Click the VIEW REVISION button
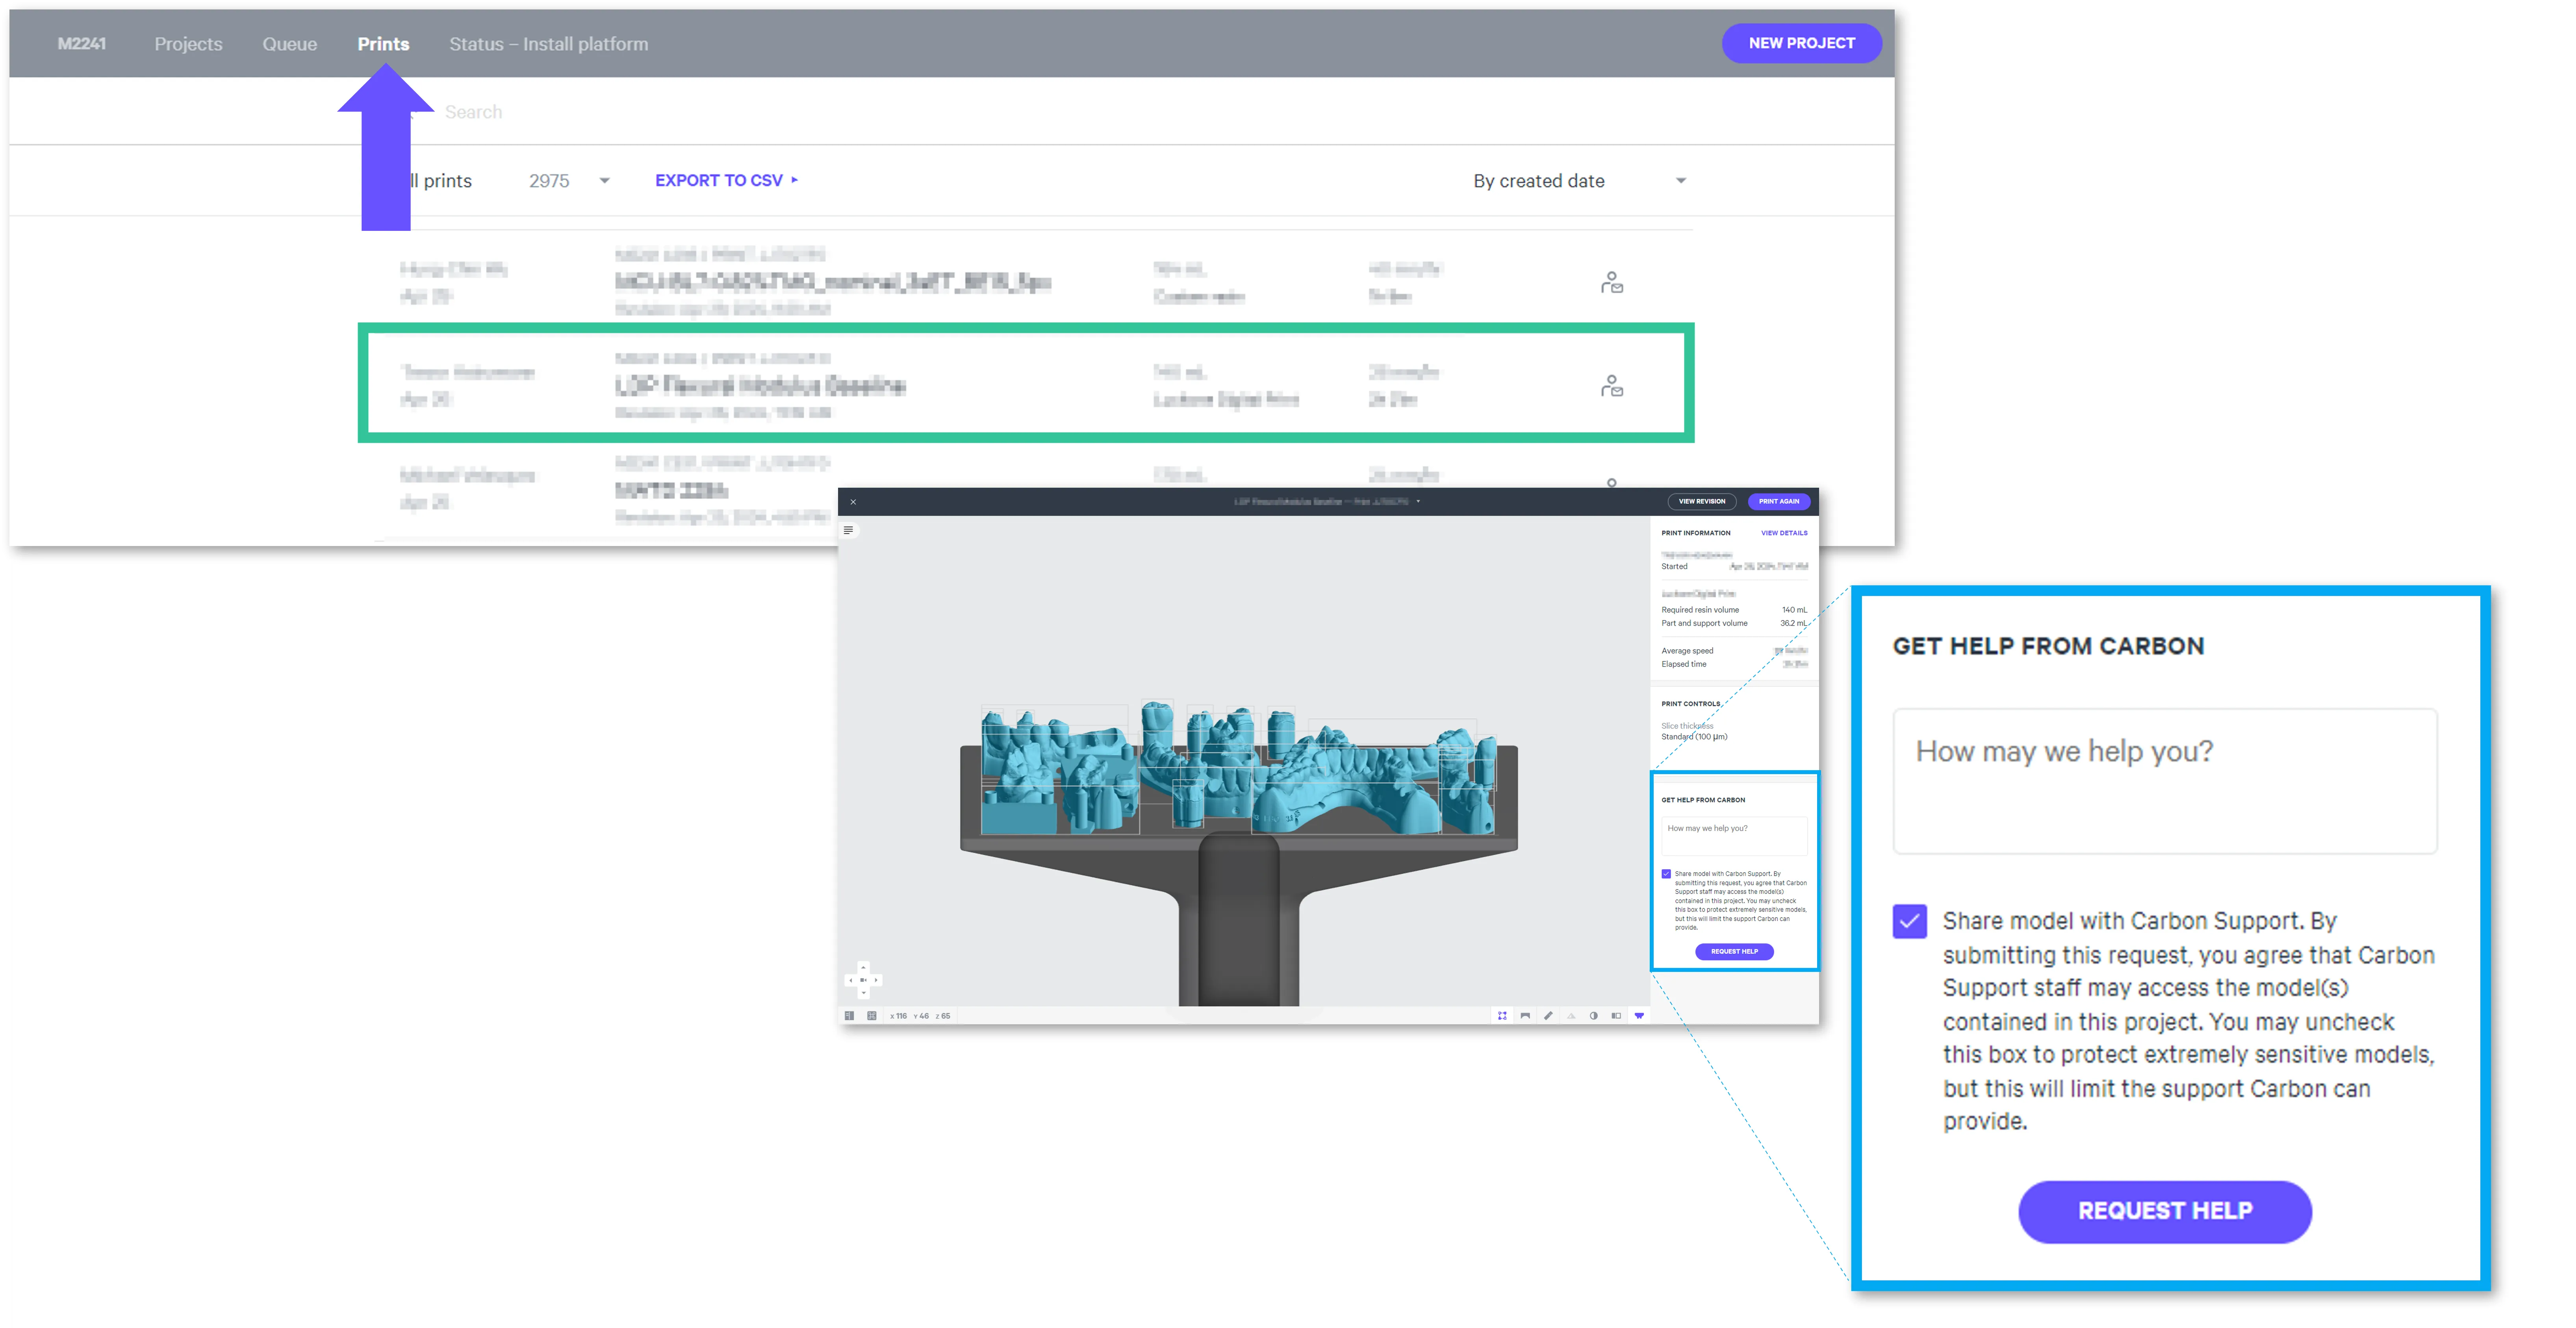Image resolution: width=2576 pixels, height=1328 pixels. coord(1702,502)
